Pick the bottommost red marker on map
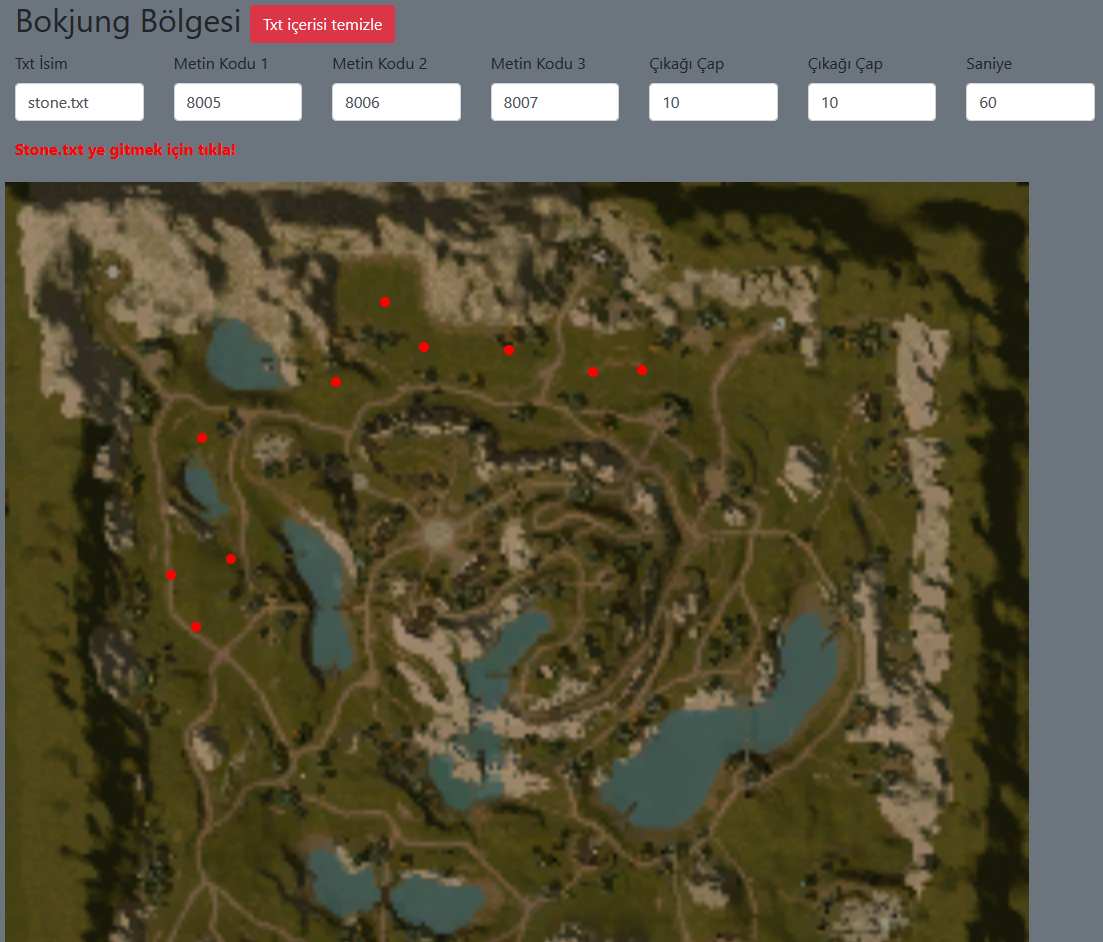This screenshot has height=942, width=1103. 196,627
